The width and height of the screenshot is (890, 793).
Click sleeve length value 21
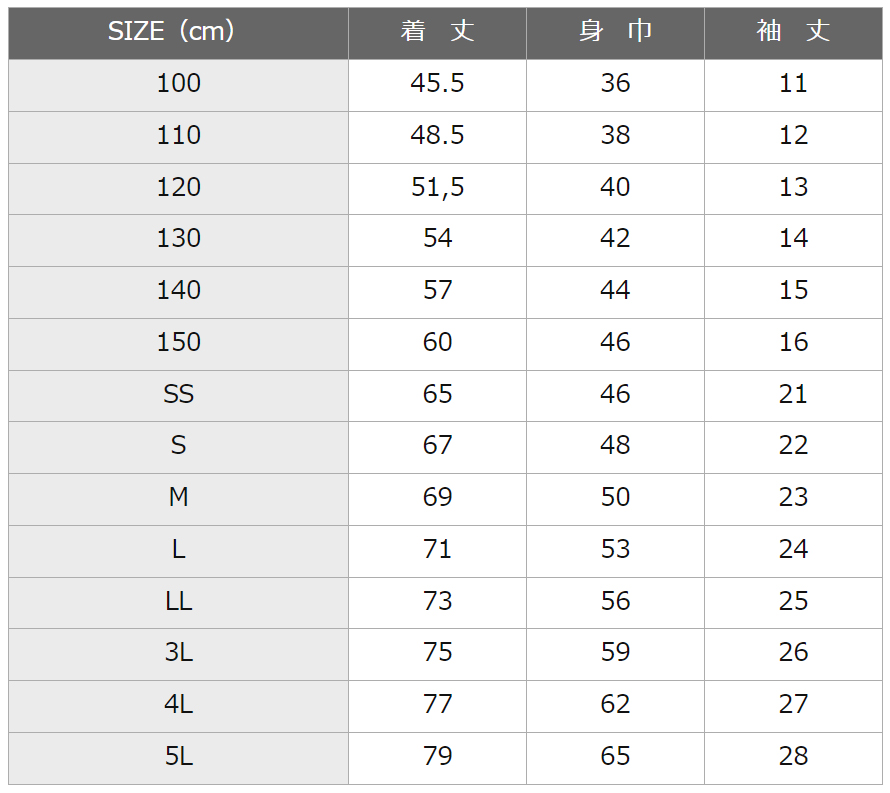[x=794, y=396]
